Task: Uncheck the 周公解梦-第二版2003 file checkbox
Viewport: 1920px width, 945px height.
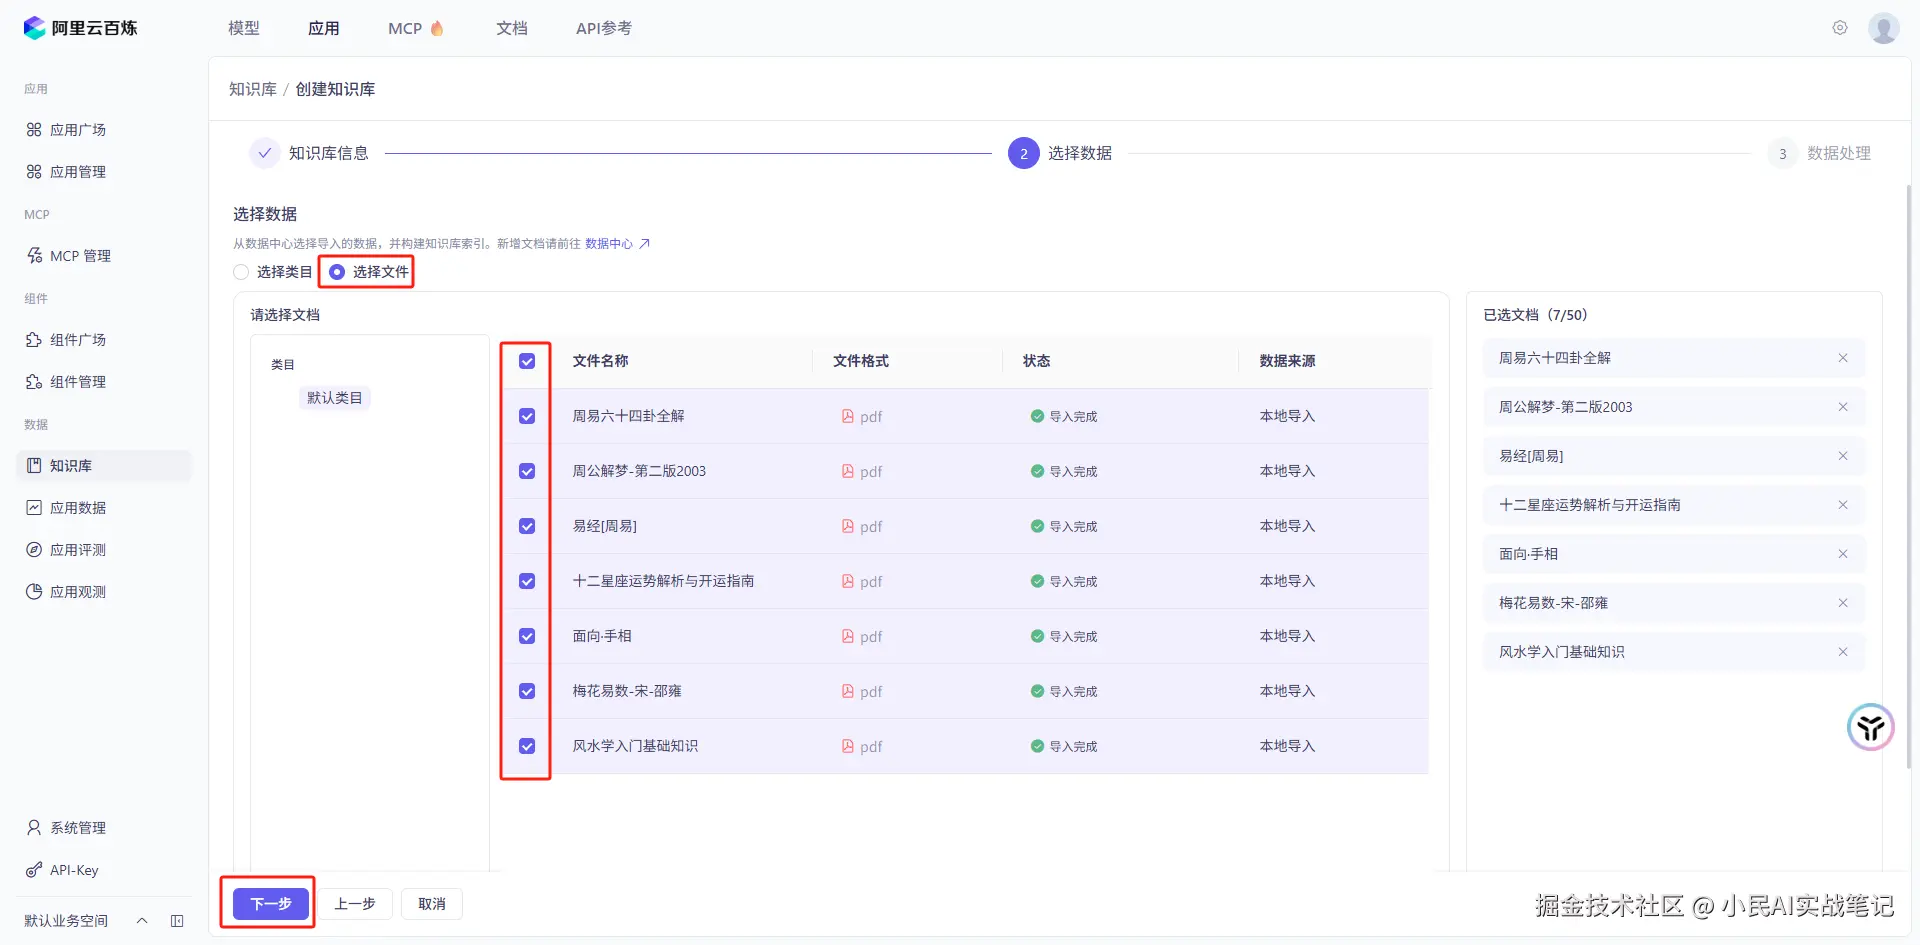Action: pyautogui.click(x=527, y=471)
